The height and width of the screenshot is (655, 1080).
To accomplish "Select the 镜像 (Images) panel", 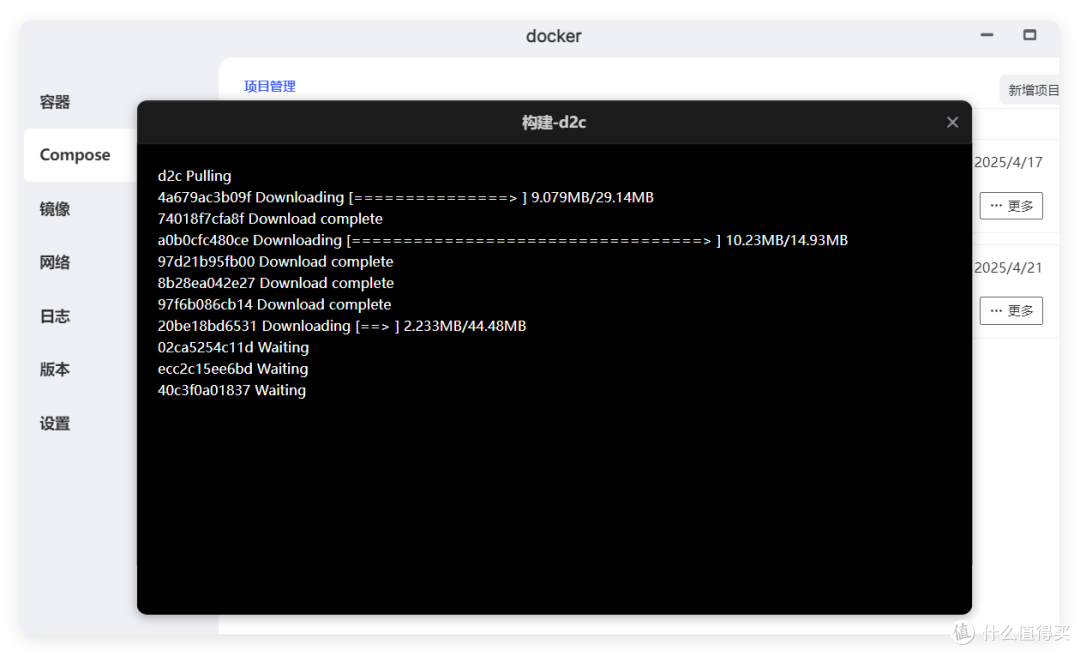I will pyautogui.click(x=54, y=208).
